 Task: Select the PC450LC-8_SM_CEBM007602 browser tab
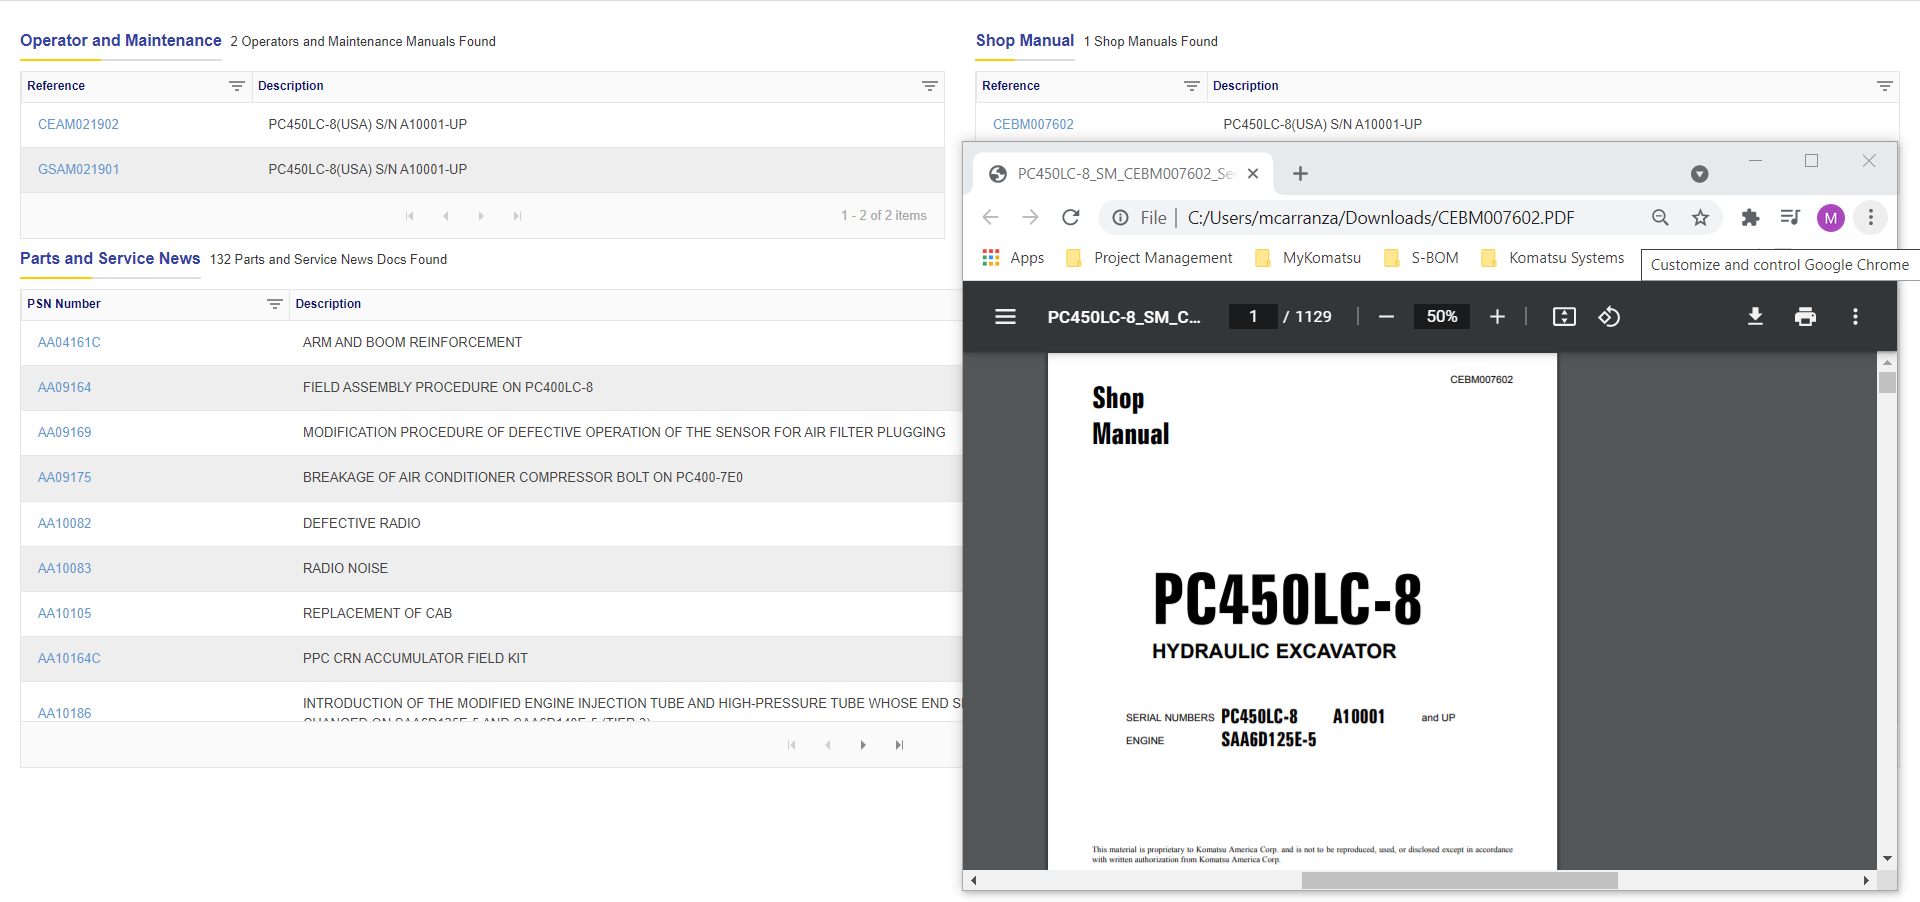tap(1122, 174)
